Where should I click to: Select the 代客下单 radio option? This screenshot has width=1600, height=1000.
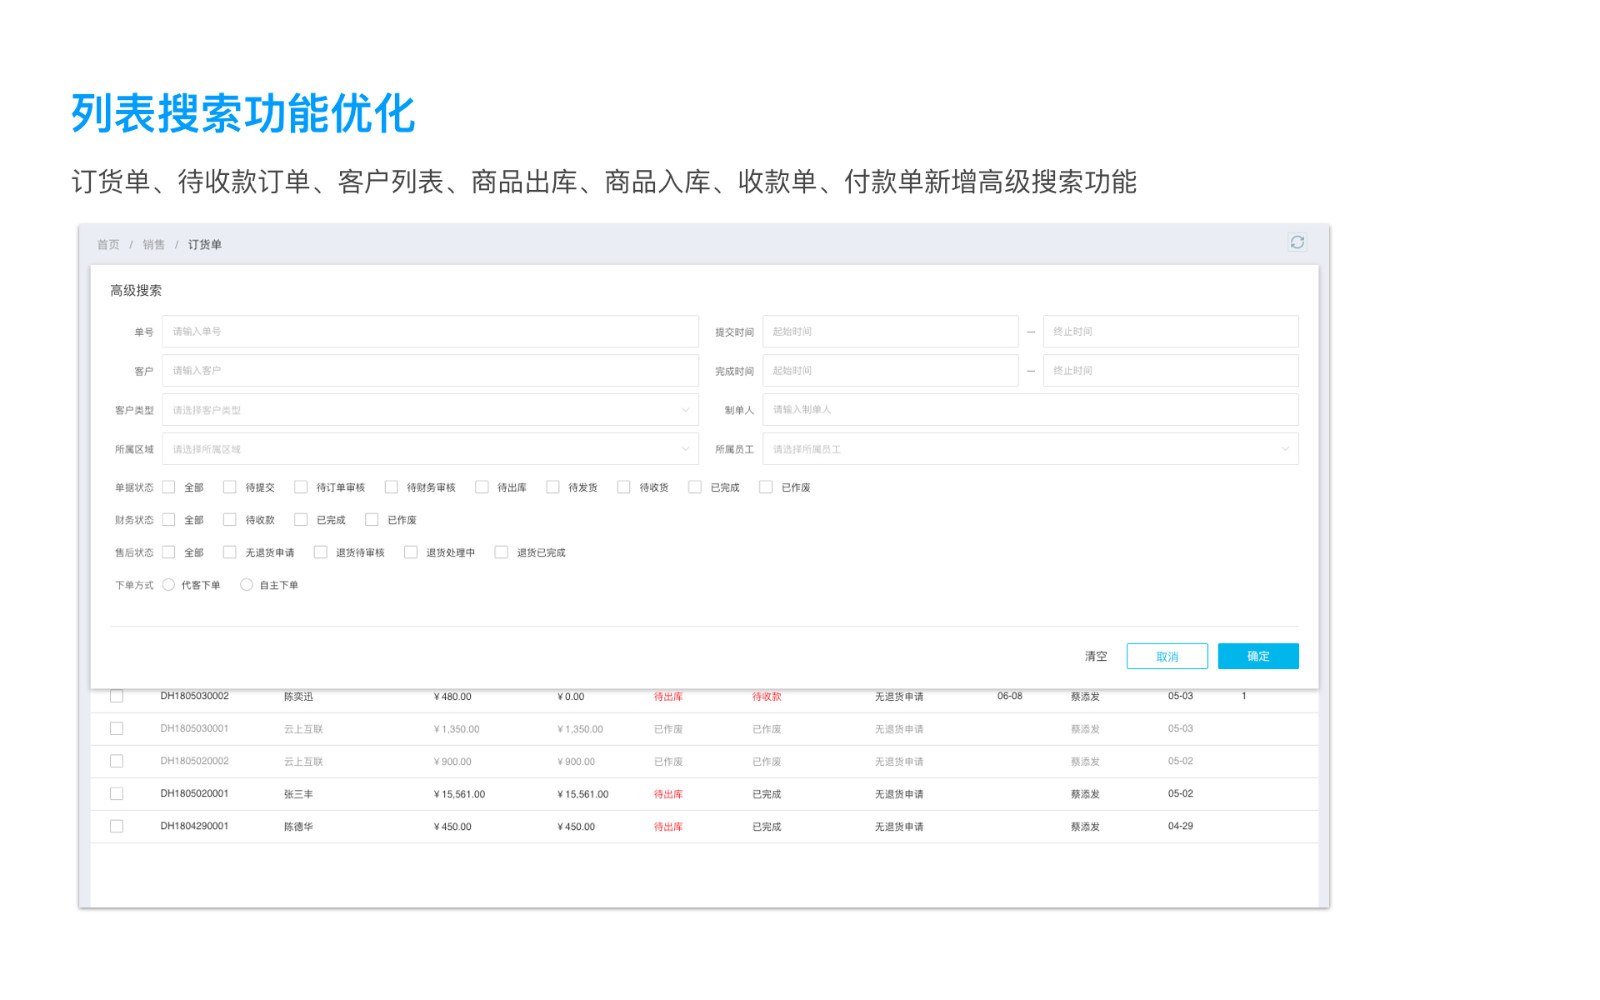pos(169,585)
